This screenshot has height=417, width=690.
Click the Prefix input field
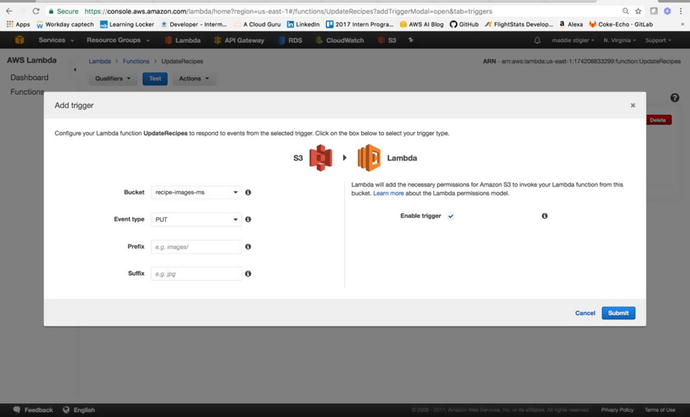(195, 246)
